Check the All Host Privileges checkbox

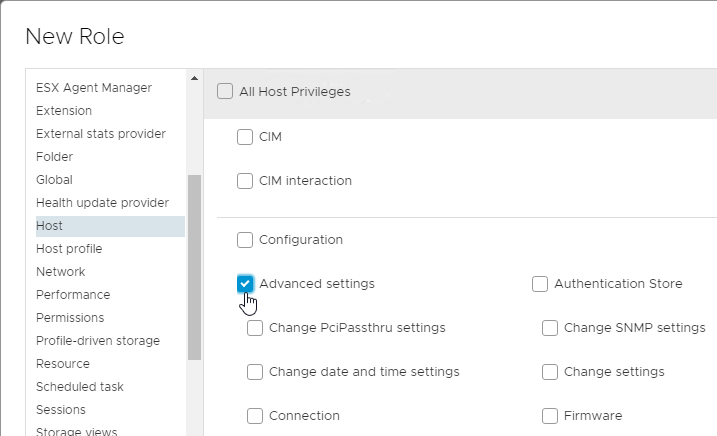pyautogui.click(x=225, y=92)
